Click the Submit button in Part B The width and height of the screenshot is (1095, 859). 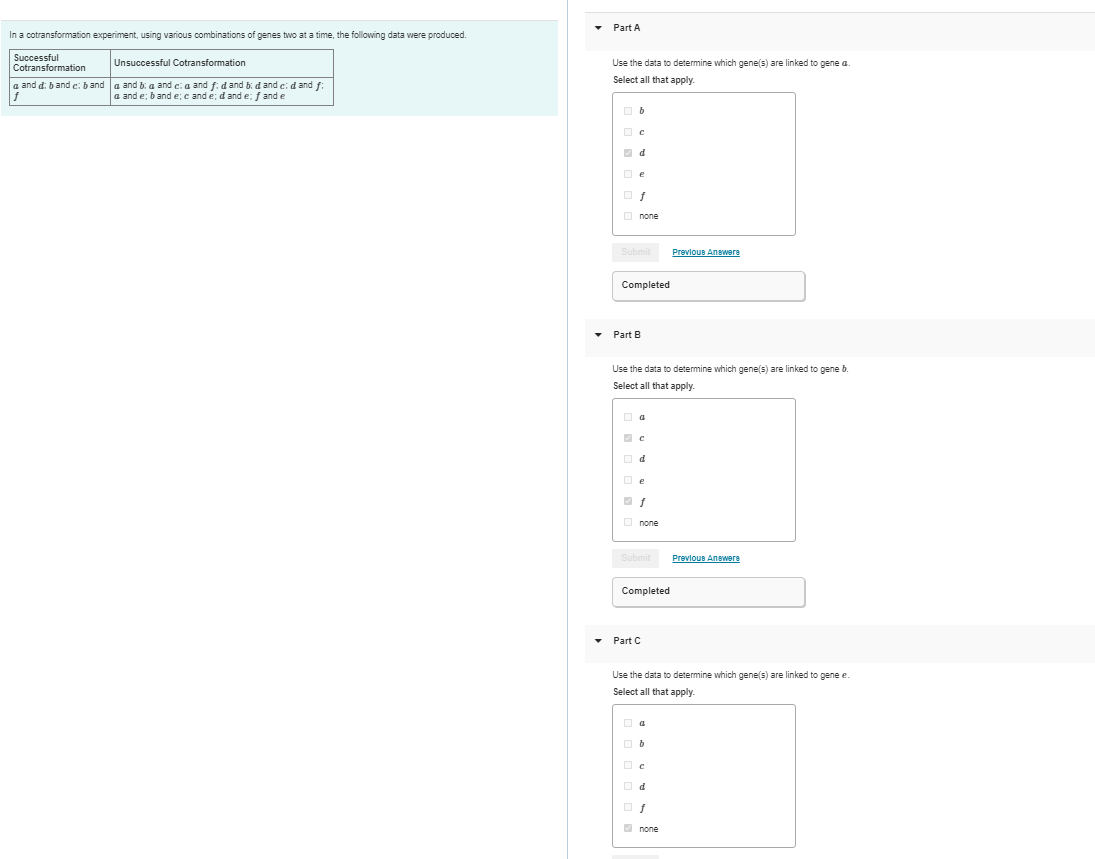635,558
